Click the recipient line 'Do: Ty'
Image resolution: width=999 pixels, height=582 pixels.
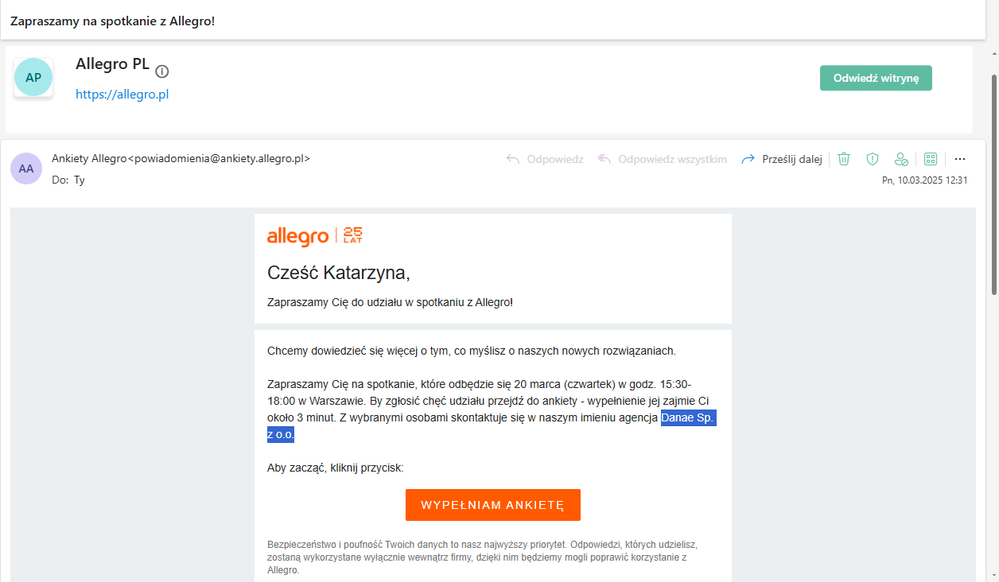pos(68,180)
